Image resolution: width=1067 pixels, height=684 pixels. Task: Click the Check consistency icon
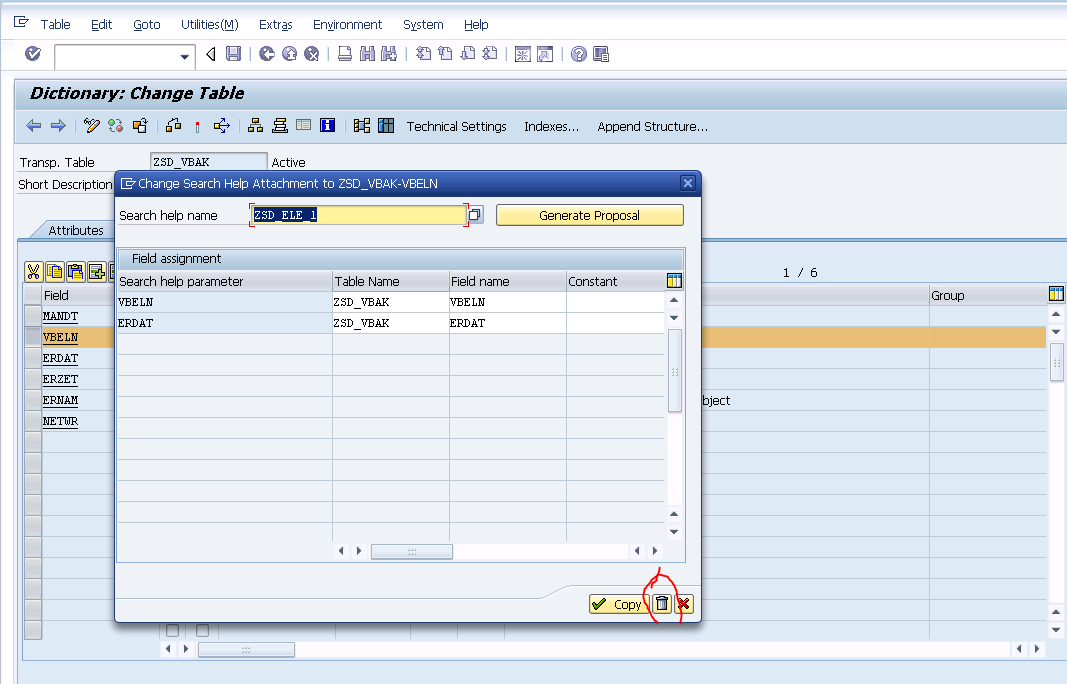point(114,125)
